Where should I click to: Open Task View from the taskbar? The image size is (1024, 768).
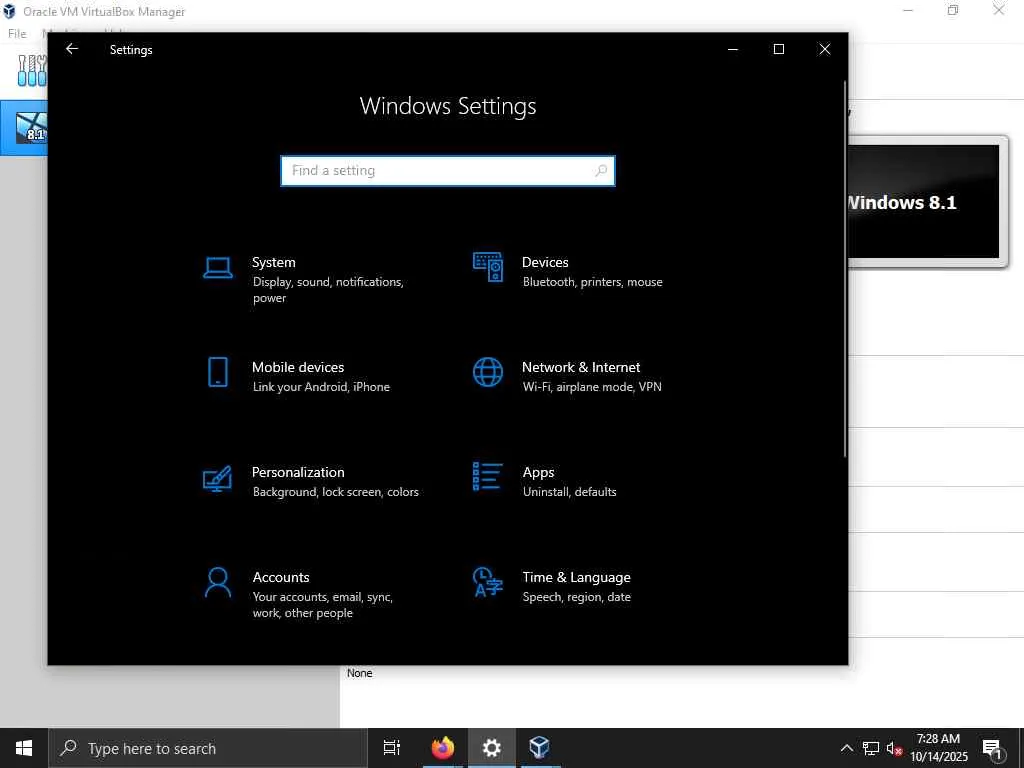pos(391,748)
